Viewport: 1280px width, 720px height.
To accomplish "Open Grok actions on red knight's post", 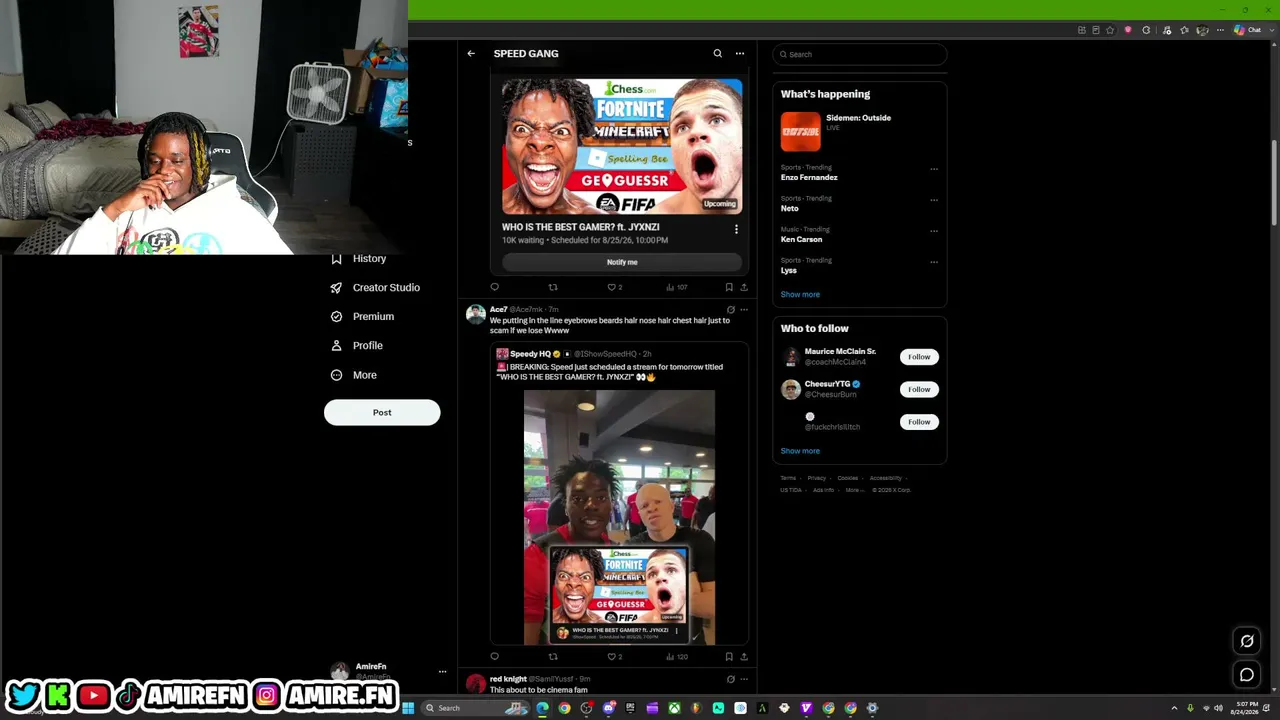I will pyautogui.click(x=731, y=679).
